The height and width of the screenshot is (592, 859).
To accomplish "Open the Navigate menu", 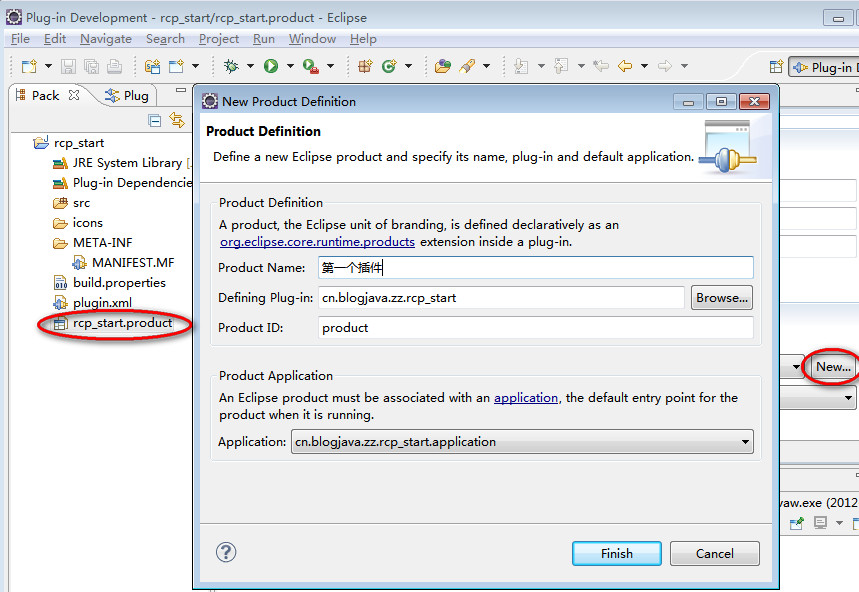I will click(x=106, y=39).
